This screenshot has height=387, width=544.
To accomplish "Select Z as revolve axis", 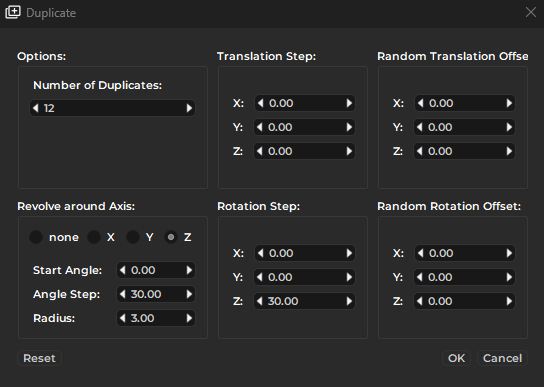I will (171, 237).
